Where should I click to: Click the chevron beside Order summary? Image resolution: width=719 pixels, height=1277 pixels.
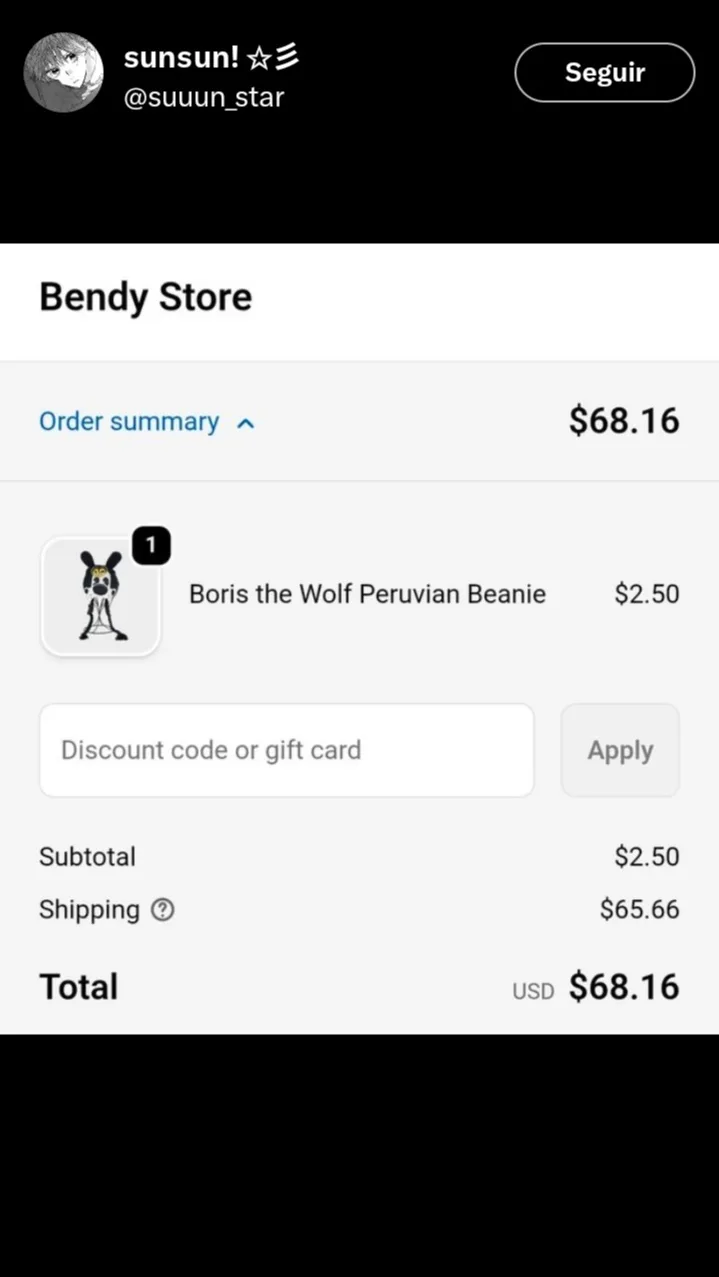click(246, 423)
